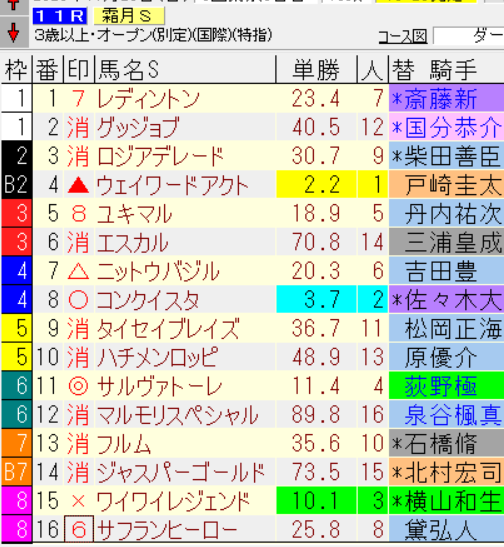The width and height of the screenshot is (504, 547).
Task: Click the cyan 3.7 odds cell
Action: pyautogui.click(x=316, y=299)
